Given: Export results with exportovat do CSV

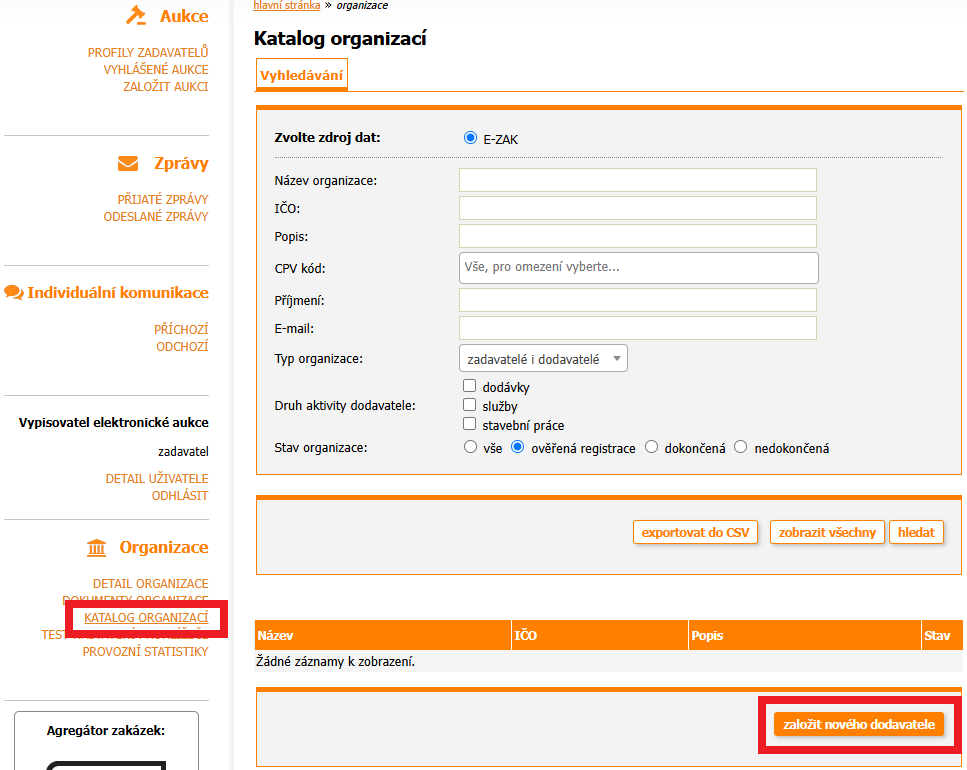Looking at the screenshot, I should [x=696, y=532].
